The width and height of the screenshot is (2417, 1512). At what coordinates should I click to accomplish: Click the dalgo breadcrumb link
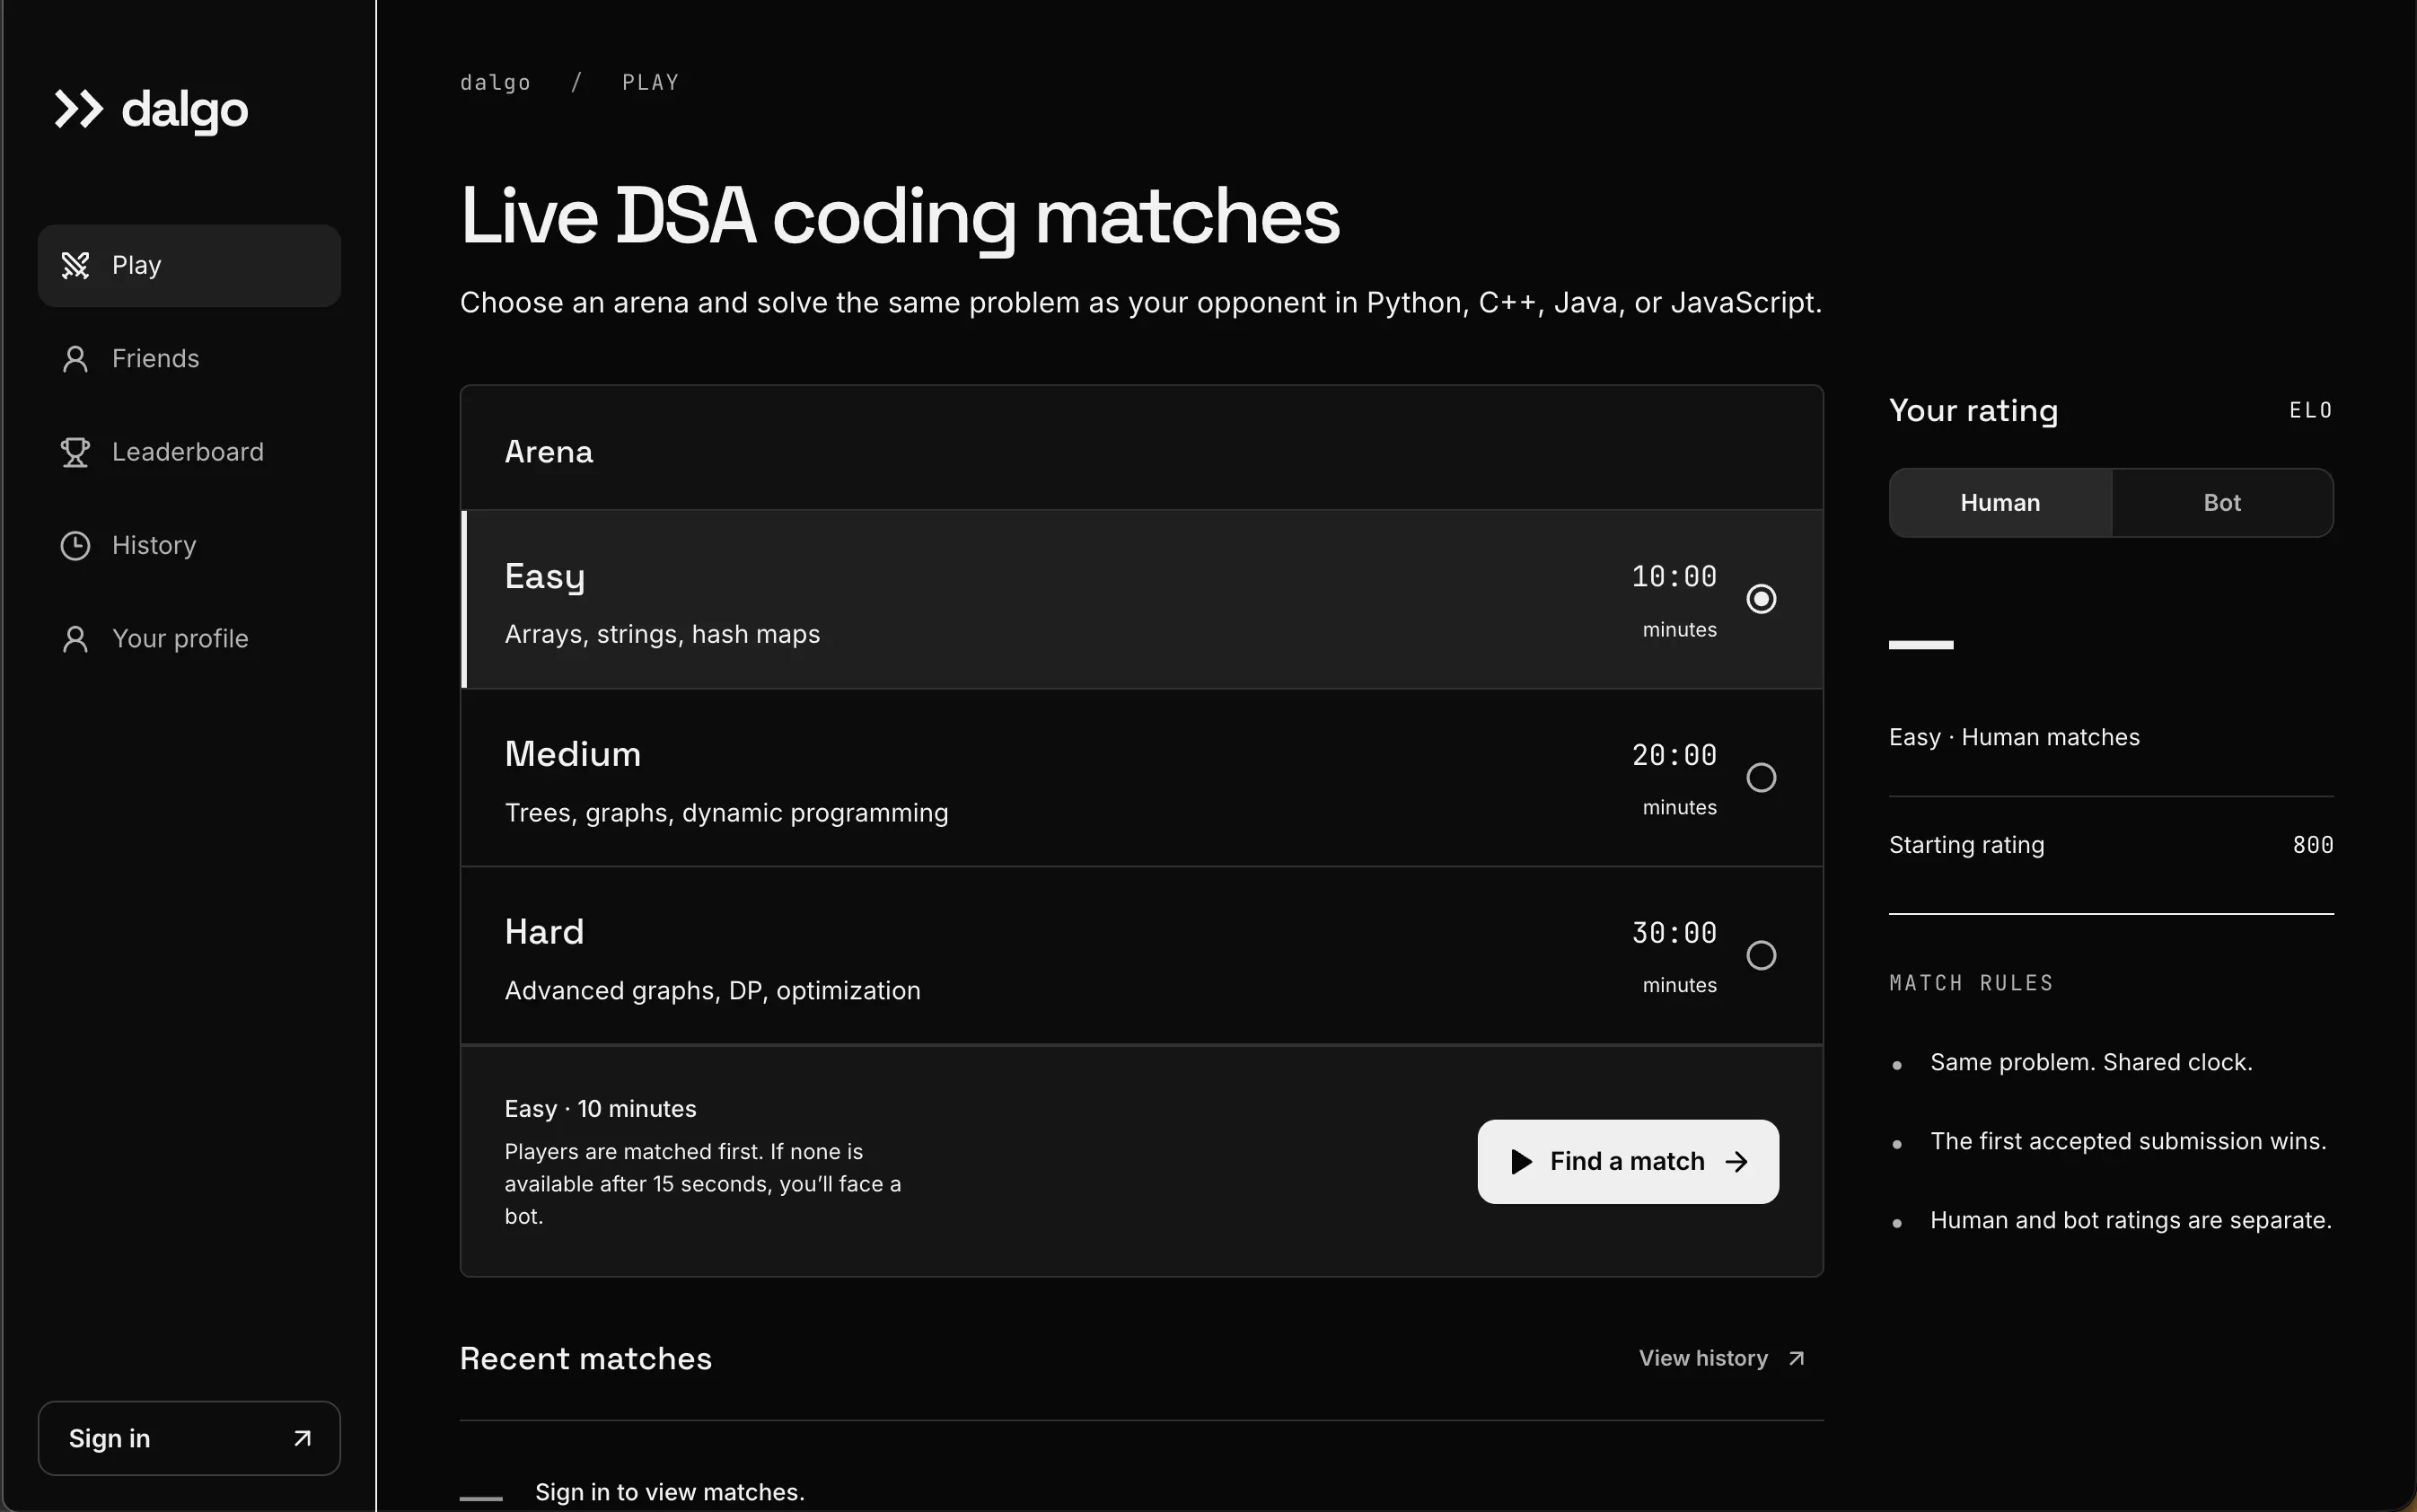click(495, 82)
